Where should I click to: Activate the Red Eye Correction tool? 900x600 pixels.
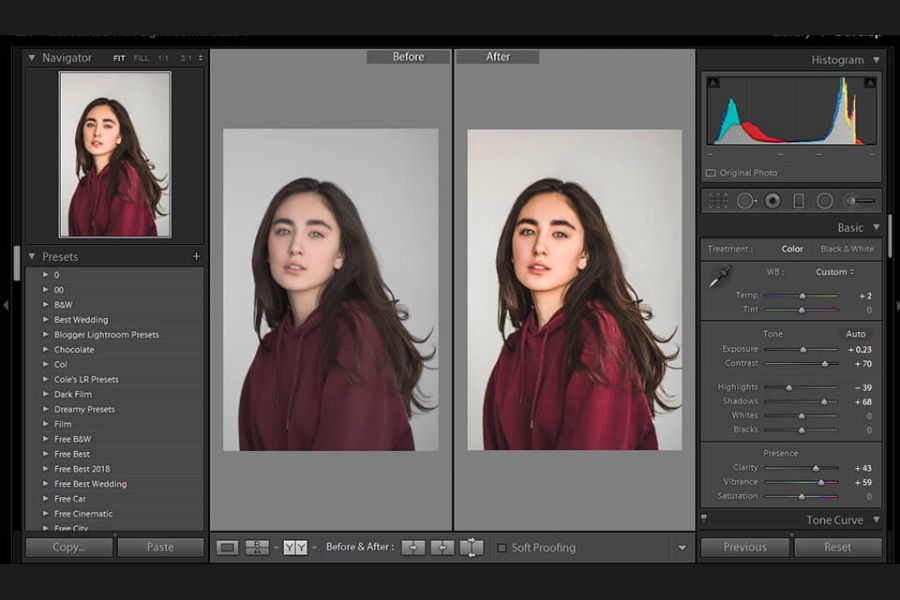pyautogui.click(x=772, y=200)
